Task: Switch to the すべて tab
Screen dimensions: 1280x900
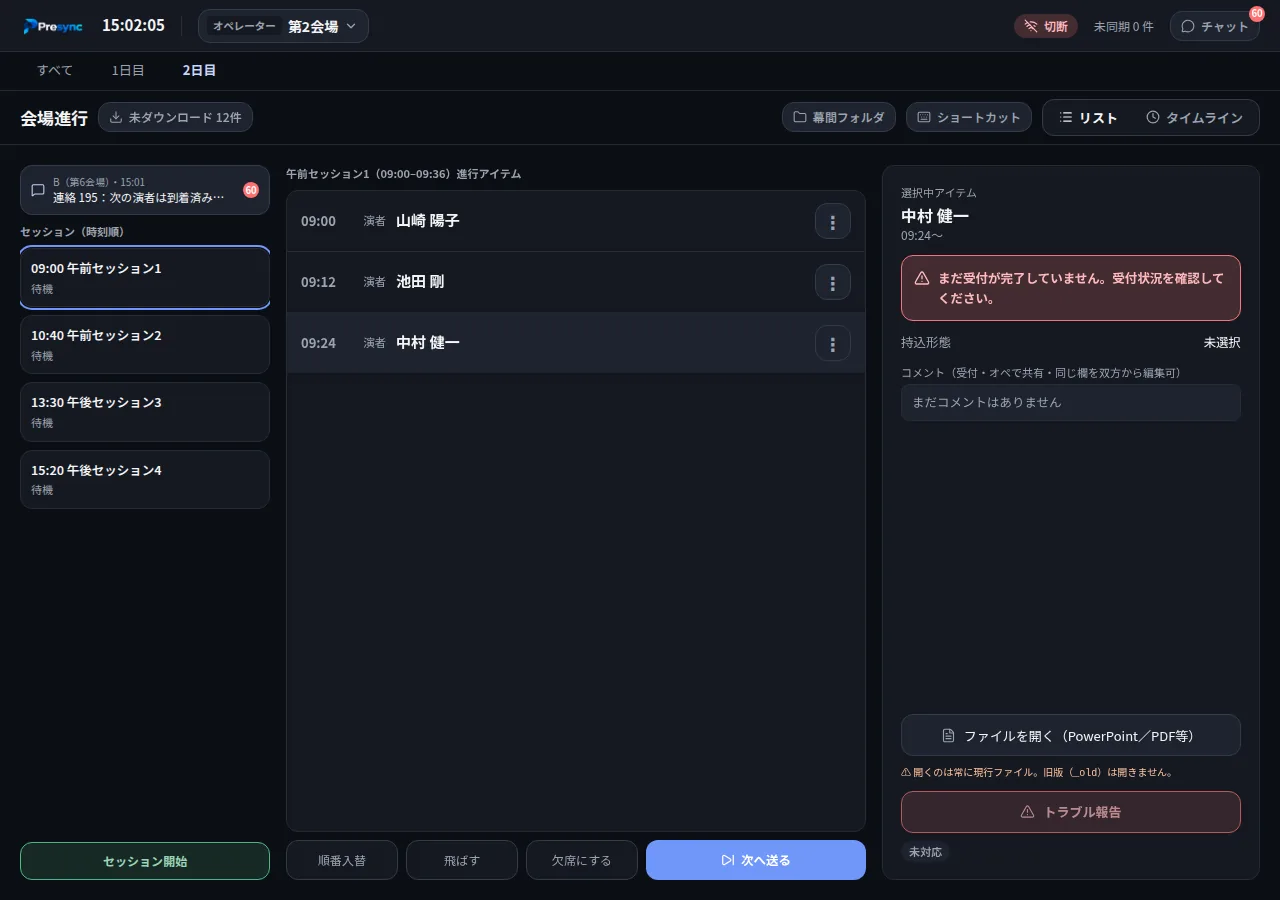Action: coord(55,70)
